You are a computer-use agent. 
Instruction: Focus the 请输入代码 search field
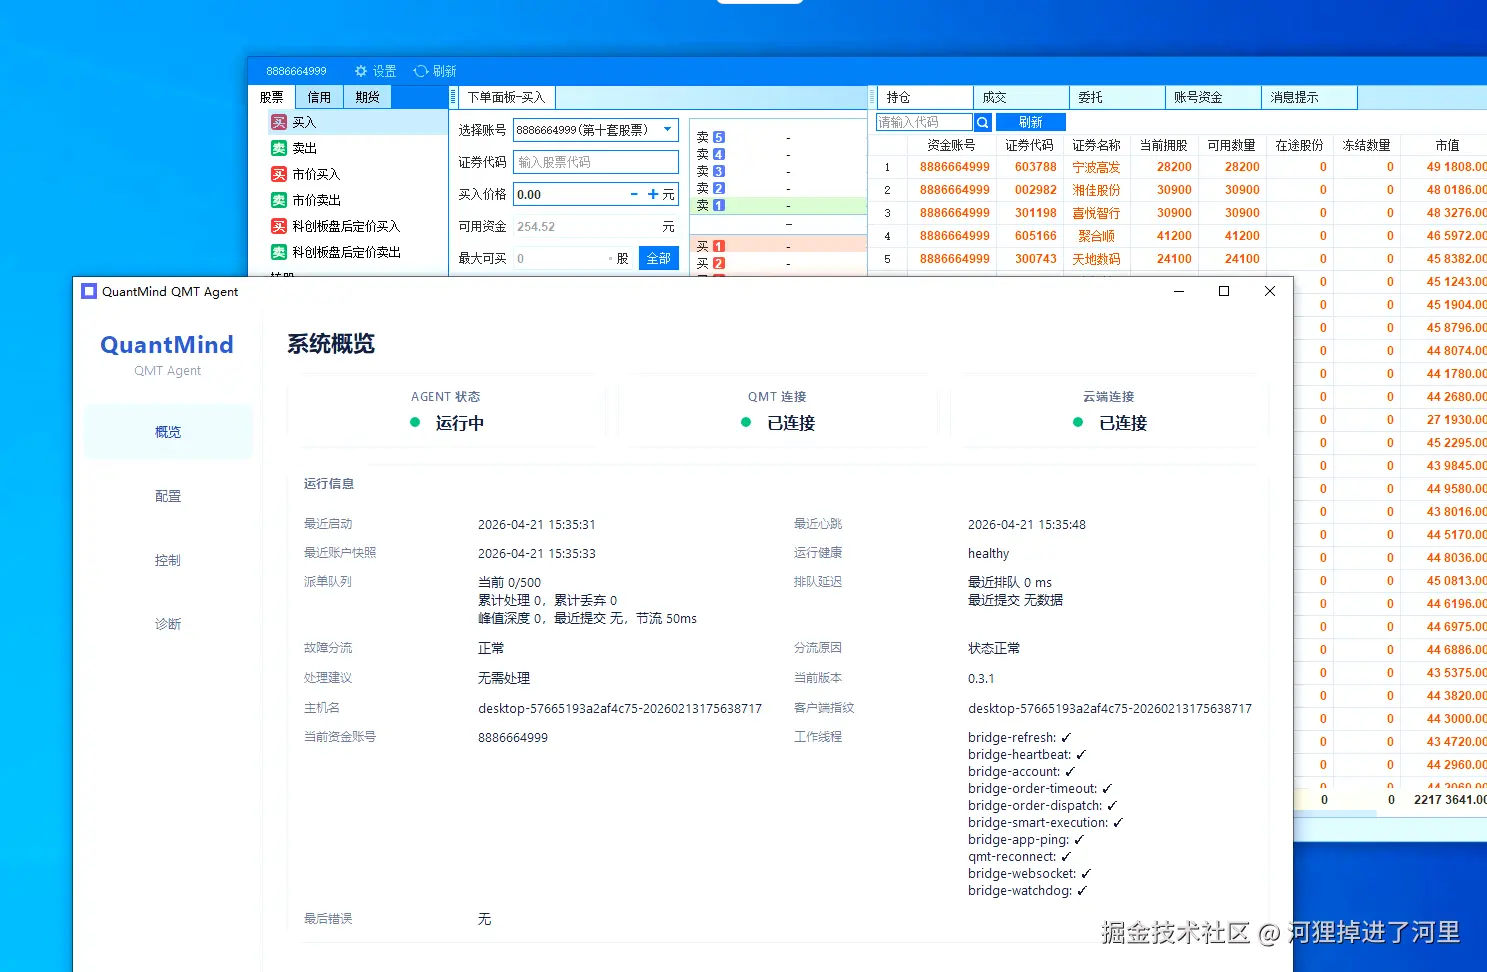coord(923,122)
